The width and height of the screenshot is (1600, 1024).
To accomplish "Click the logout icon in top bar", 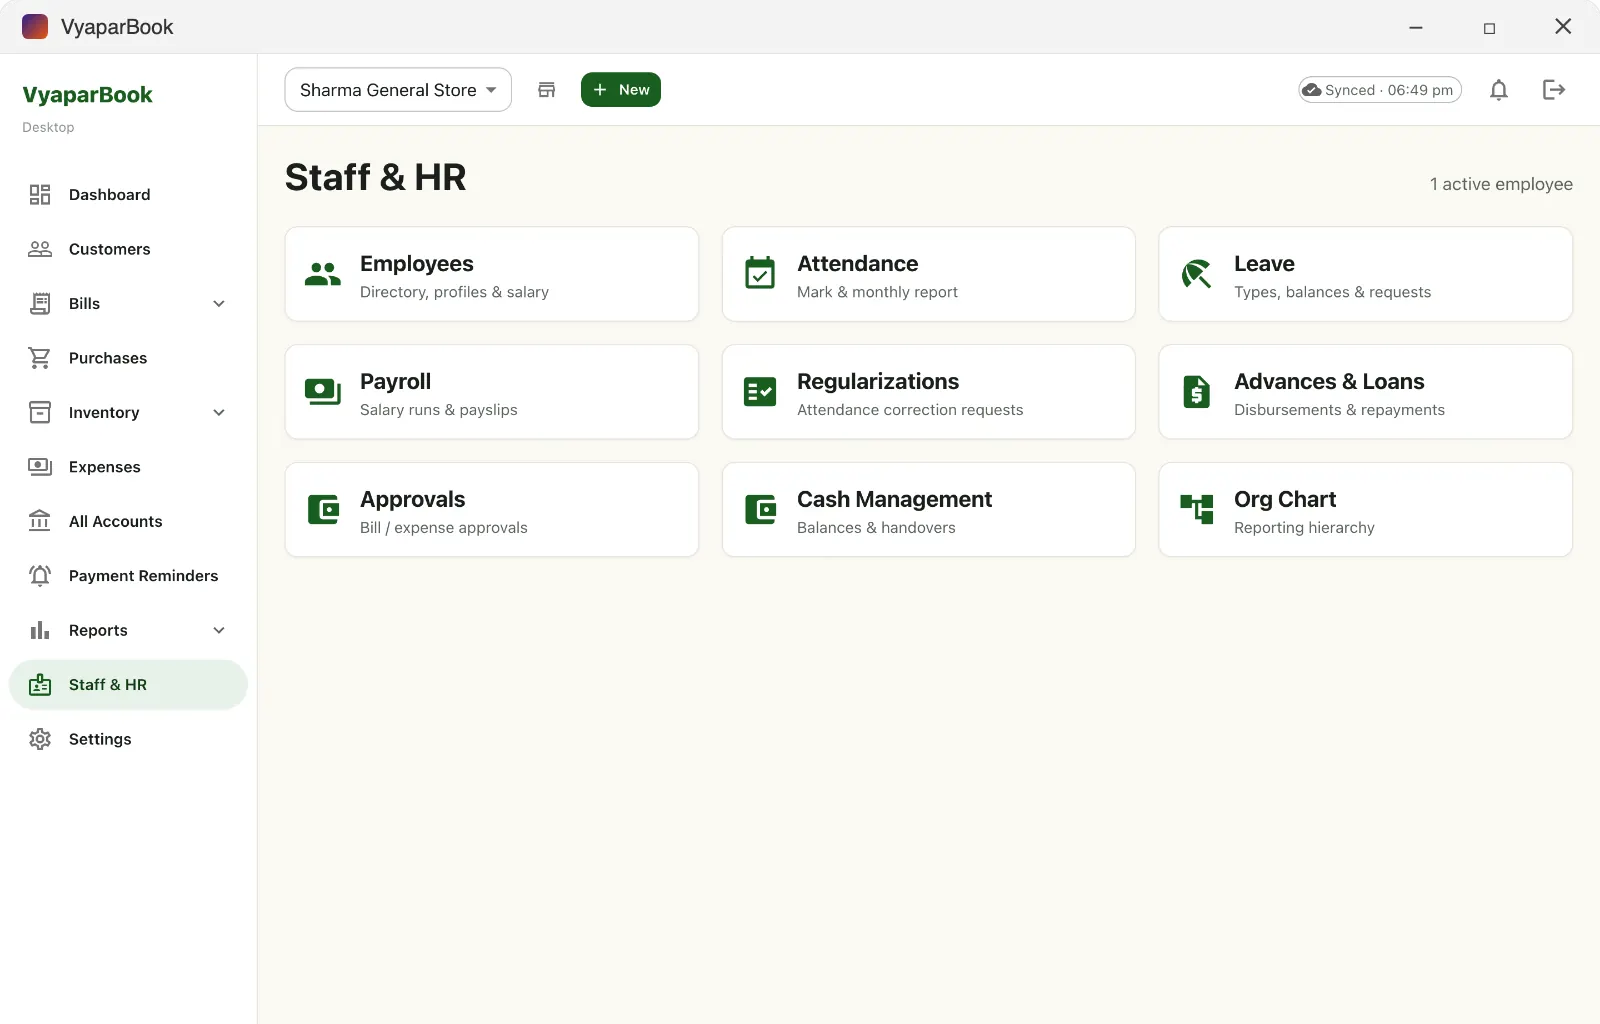I will 1554,90.
